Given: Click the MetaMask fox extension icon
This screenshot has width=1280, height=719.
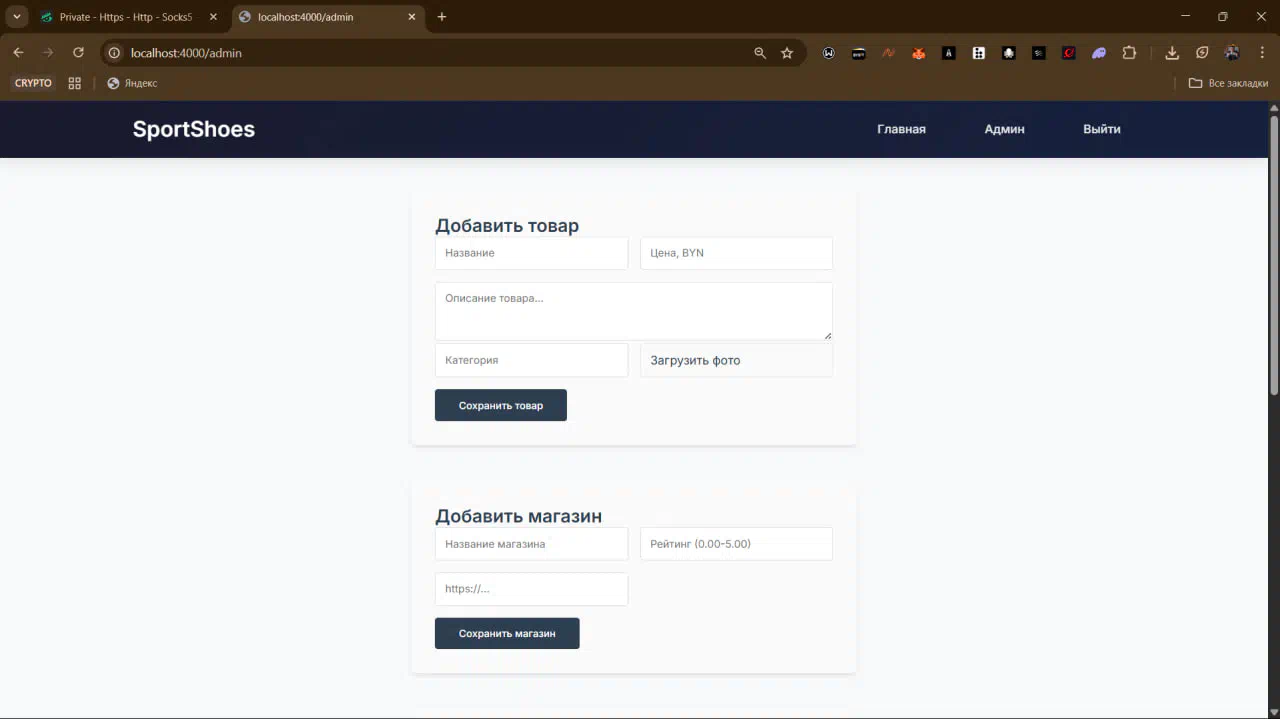Looking at the screenshot, I should click(918, 53).
